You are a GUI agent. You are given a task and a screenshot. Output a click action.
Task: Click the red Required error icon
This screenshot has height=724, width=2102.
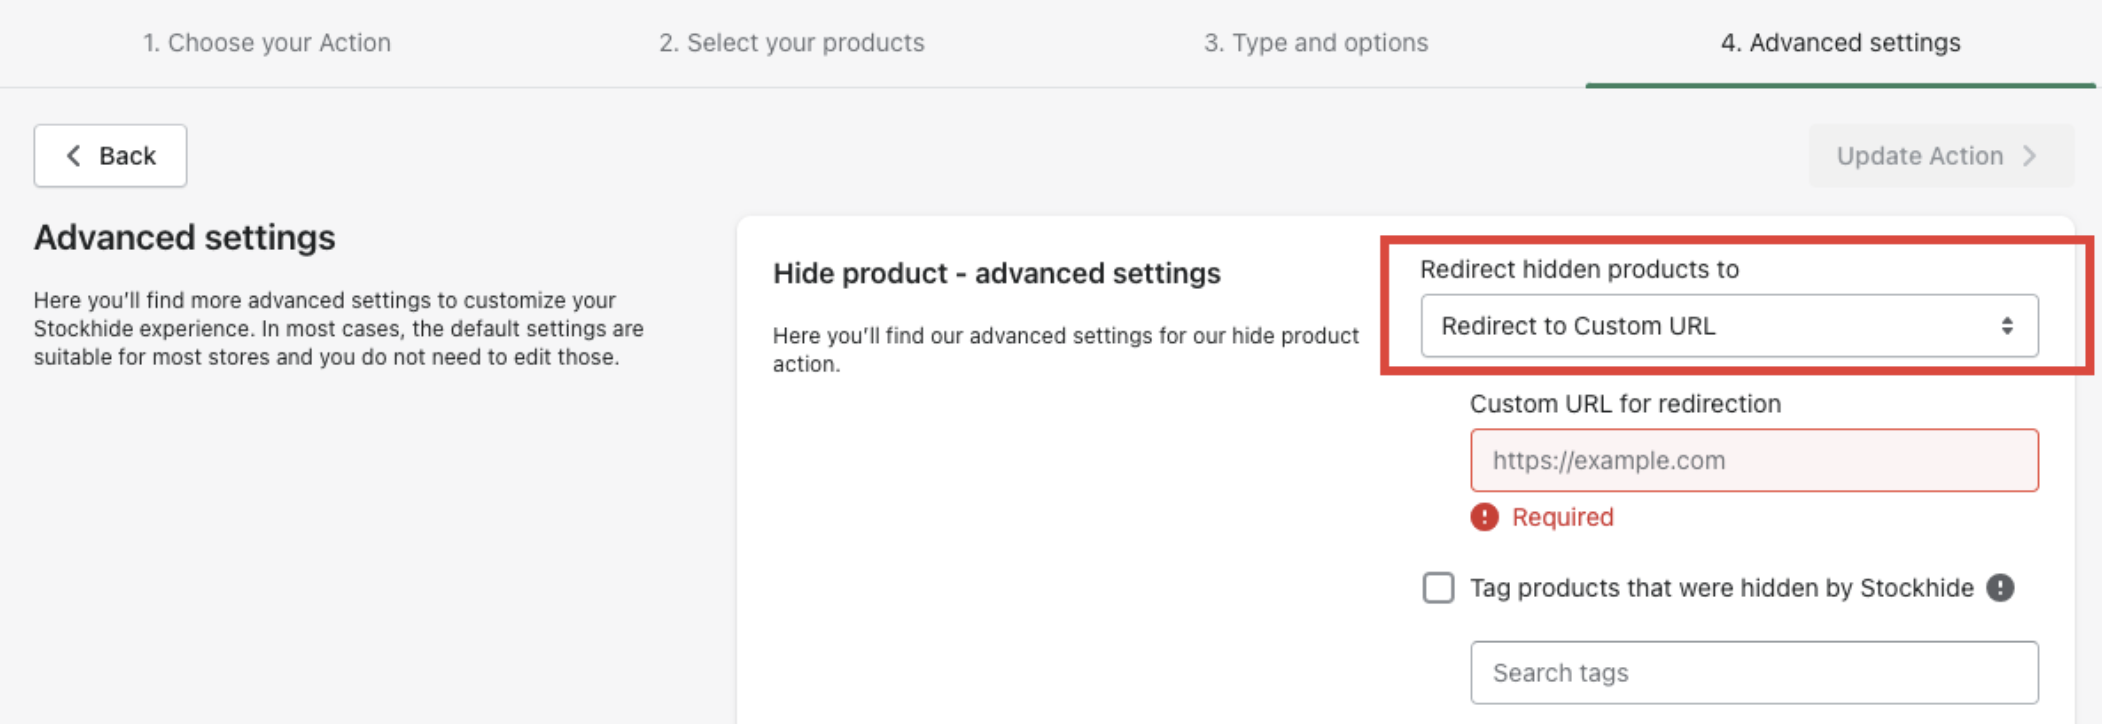pos(1484,517)
